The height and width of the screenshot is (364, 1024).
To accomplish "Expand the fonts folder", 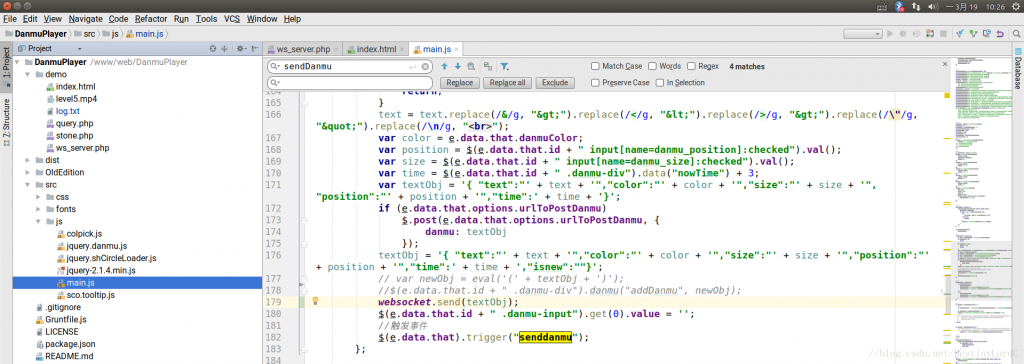I will [x=38, y=209].
